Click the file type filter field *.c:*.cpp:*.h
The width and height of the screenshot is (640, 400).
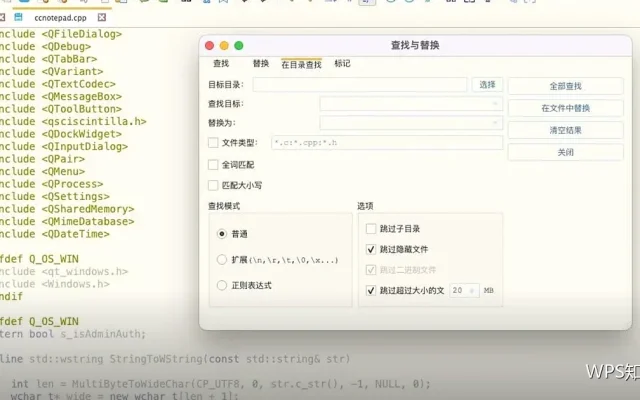coord(387,142)
